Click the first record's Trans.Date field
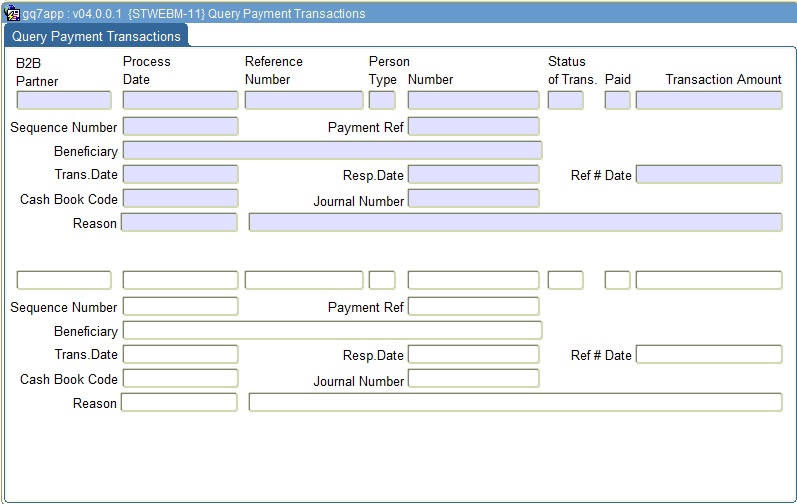This screenshot has width=797, height=504. point(180,174)
